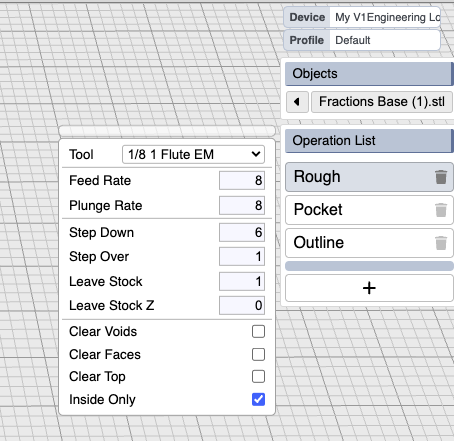
Task: Add a new operation with plus button
Action: 369,288
